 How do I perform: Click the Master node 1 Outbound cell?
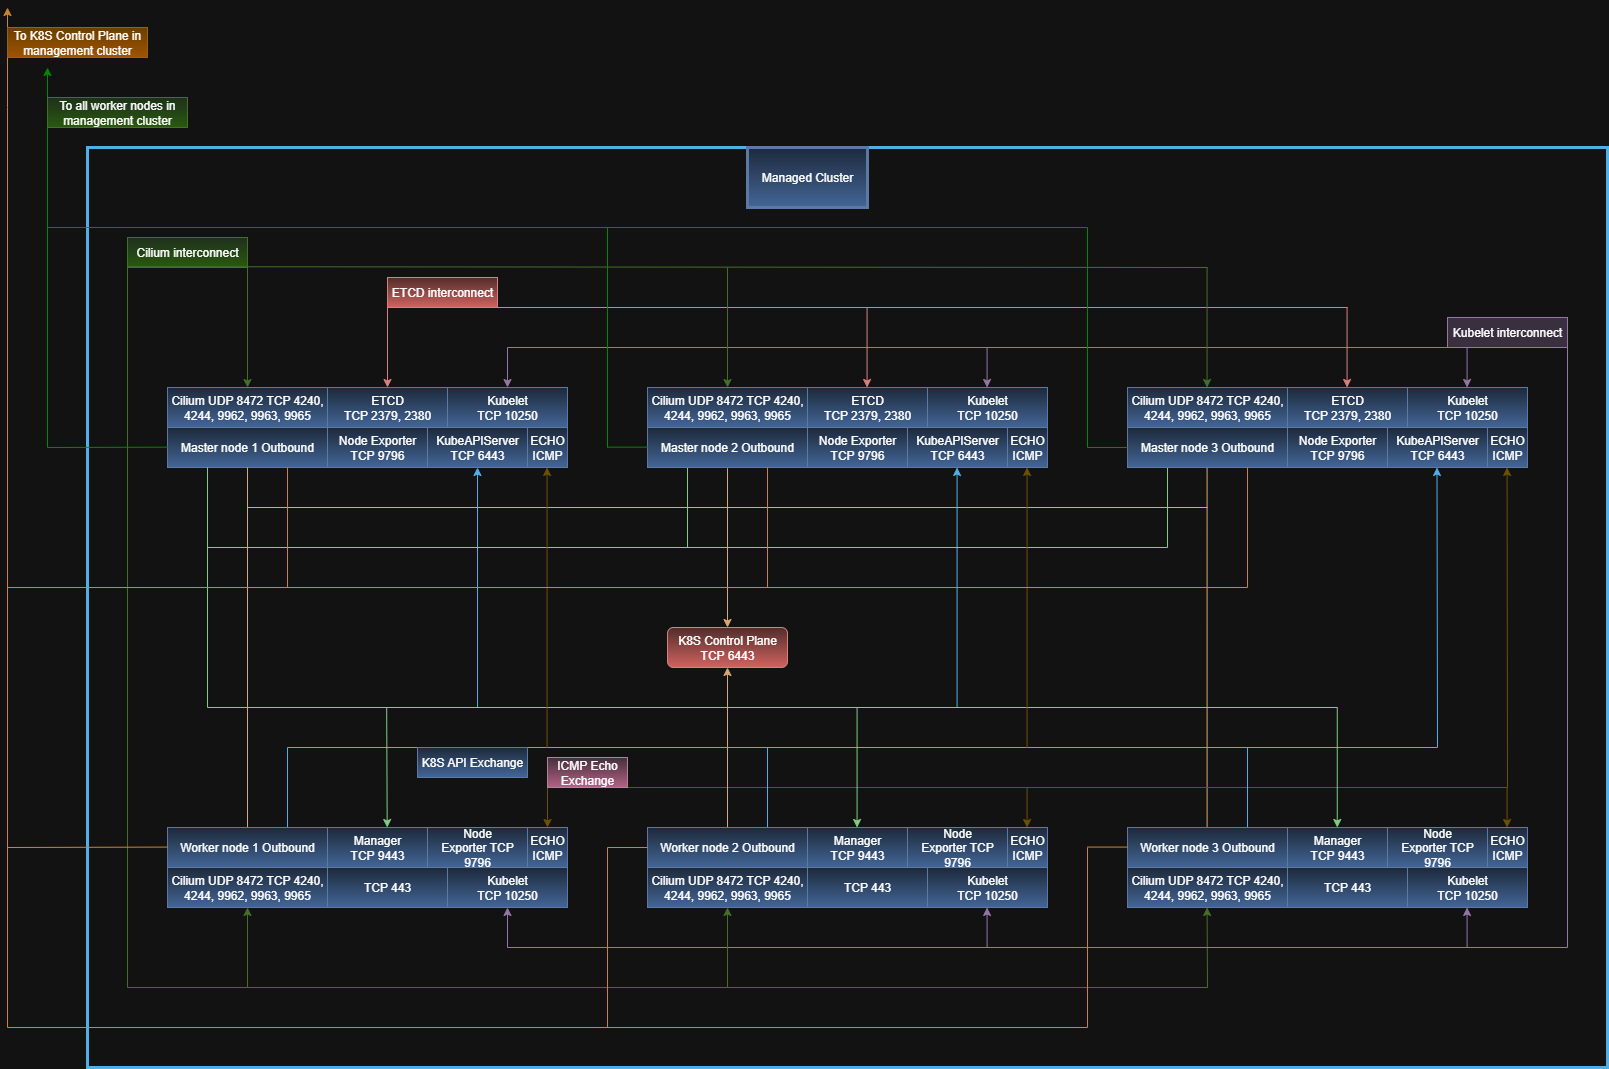point(247,448)
